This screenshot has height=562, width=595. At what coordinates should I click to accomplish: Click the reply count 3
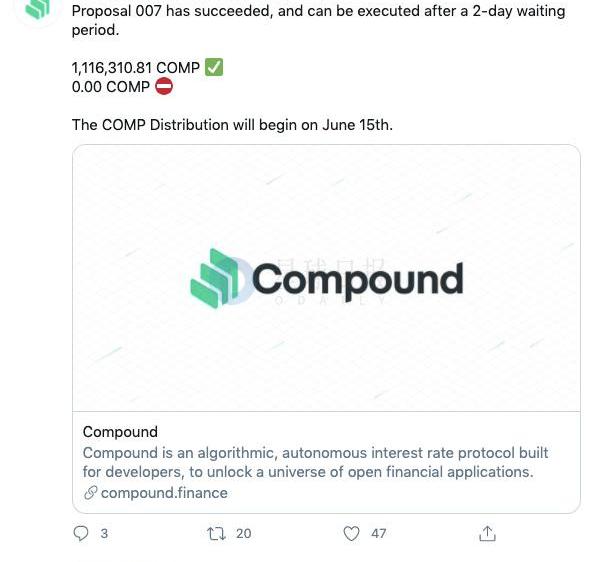coord(104,534)
